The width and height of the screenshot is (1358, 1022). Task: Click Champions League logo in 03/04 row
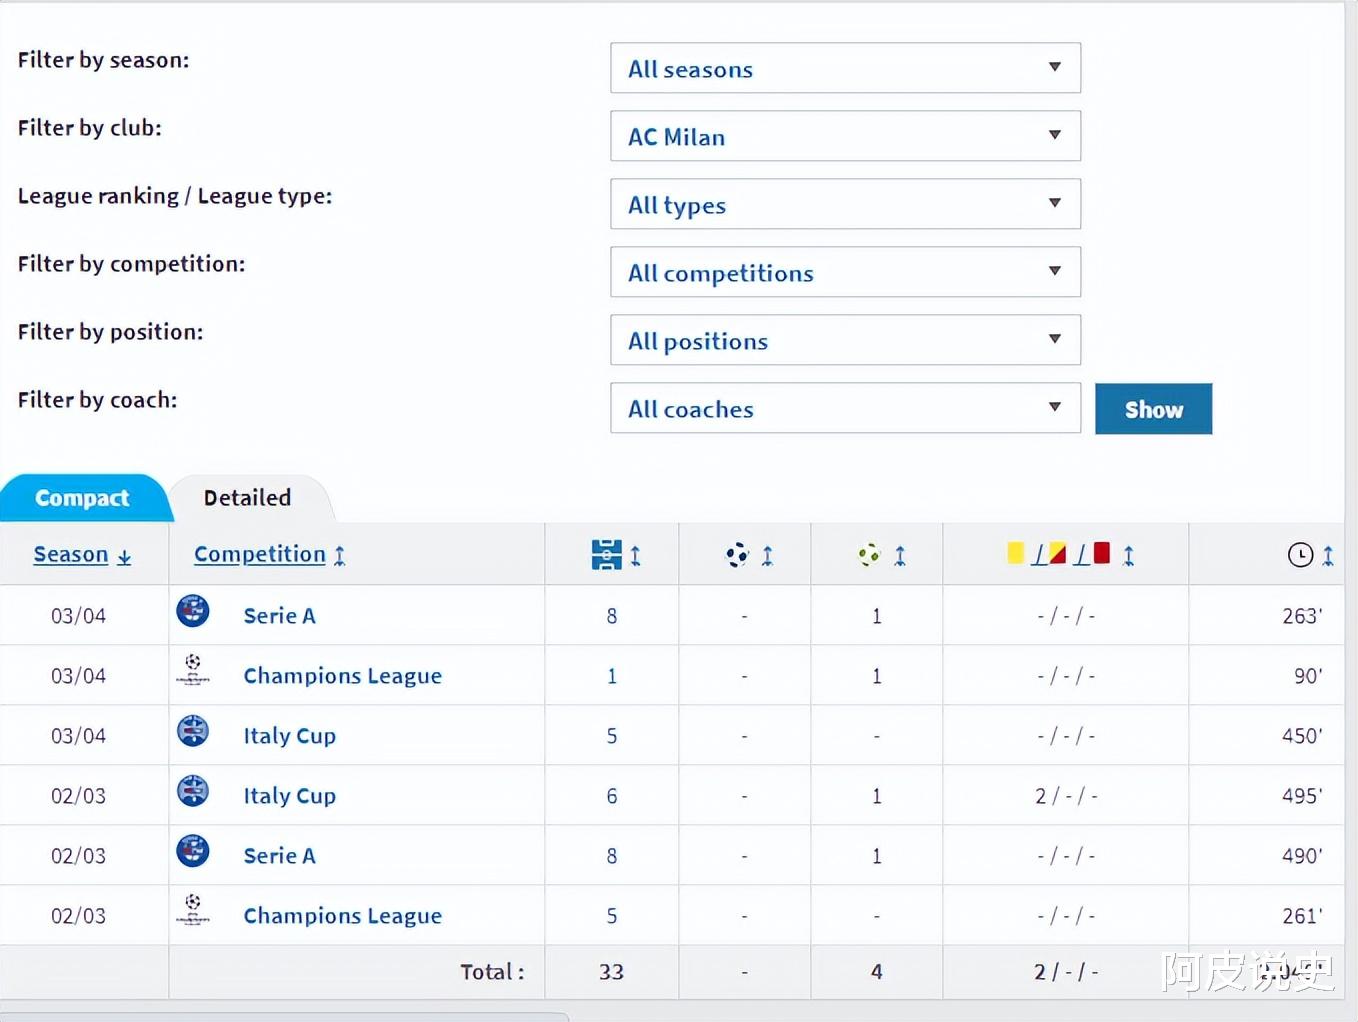pyautogui.click(x=193, y=670)
